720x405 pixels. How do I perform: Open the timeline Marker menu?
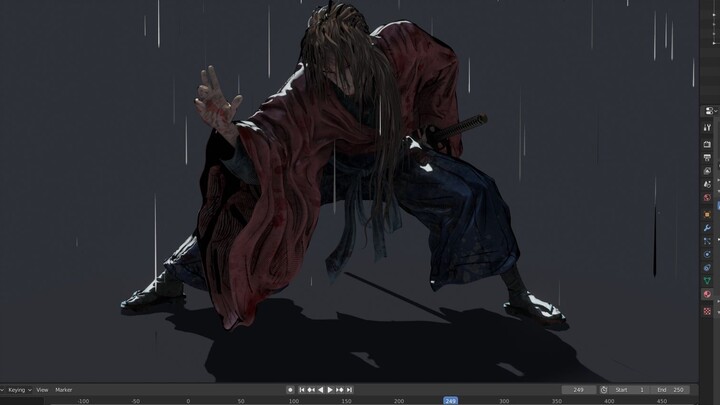point(63,390)
